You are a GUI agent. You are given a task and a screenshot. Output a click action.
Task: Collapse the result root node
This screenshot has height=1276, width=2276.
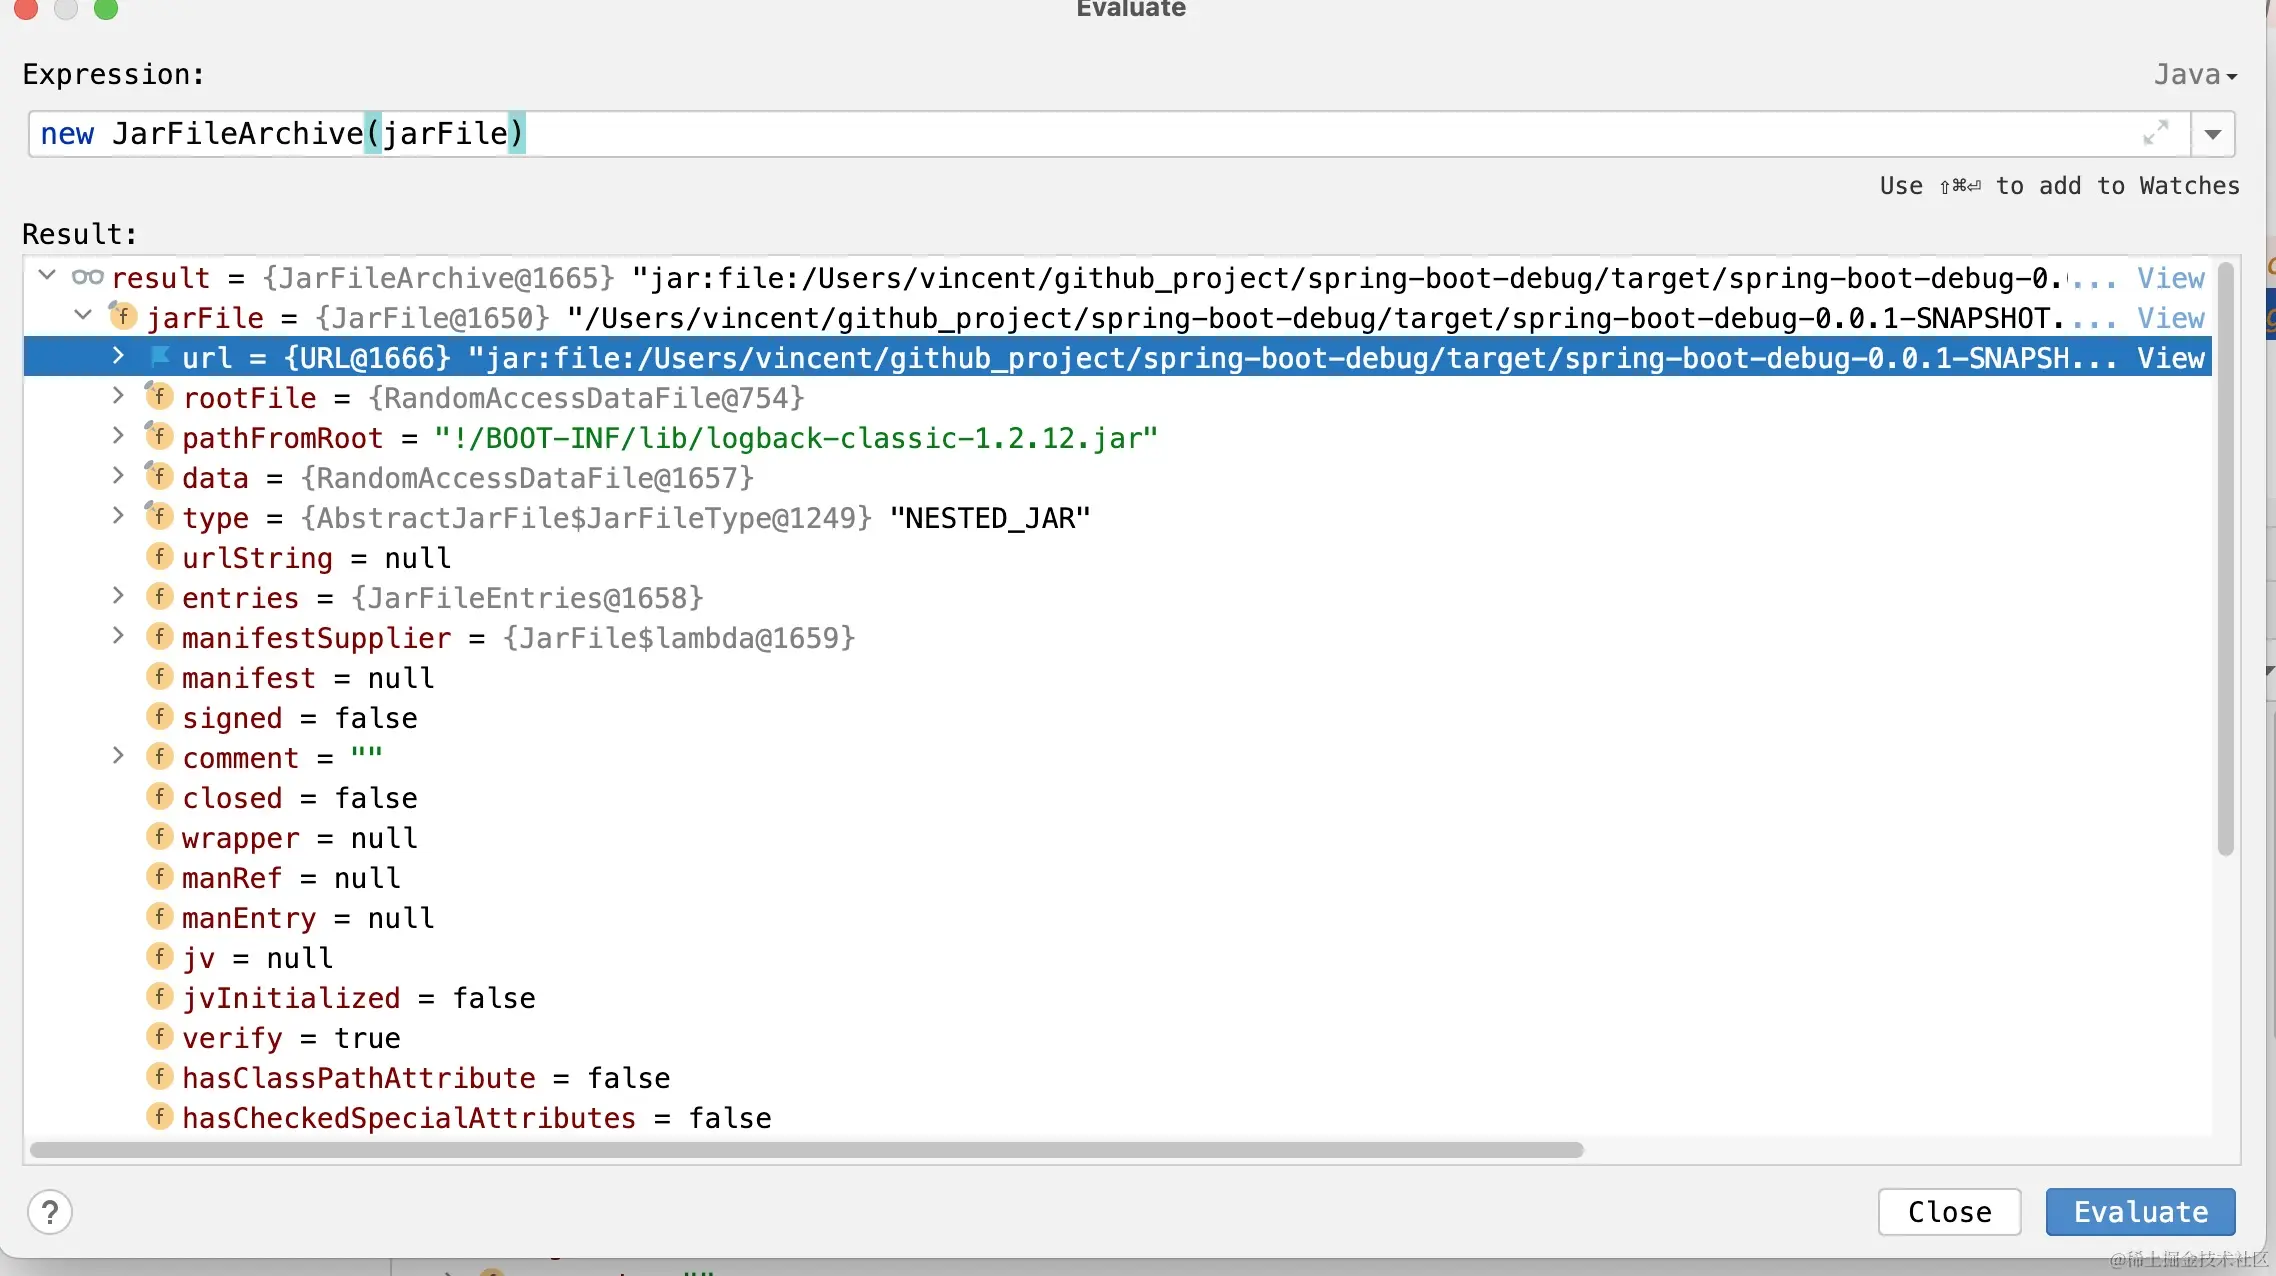(x=47, y=276)
